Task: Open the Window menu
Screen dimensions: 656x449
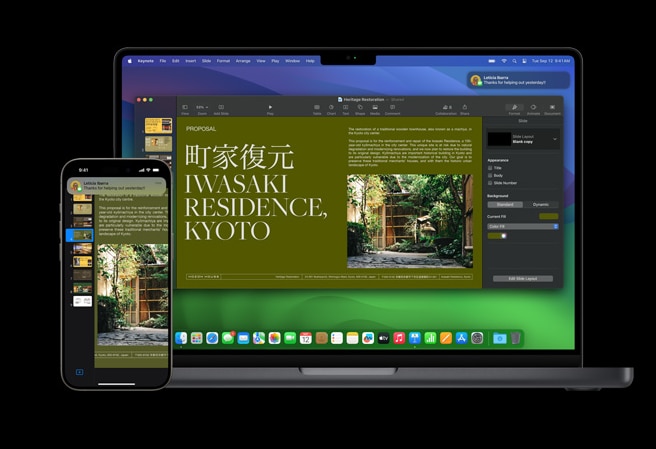Action: click(292, 61)
